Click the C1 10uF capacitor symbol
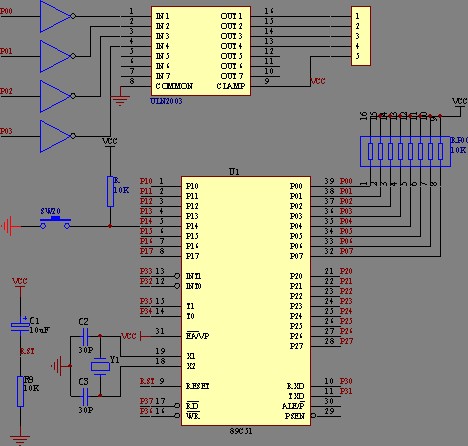468x446 pixels. [x=20, y=326]
